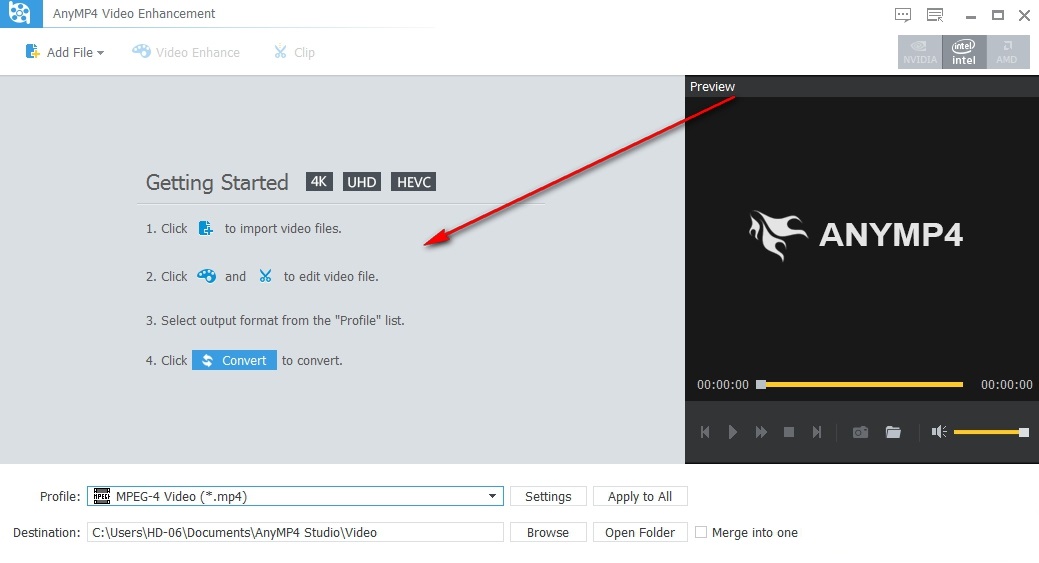Image resolution: width=1039 pixels, height=563 pixels.
Task: Click the right 00:00:00 total duration
Action: [x=1007, y=385]
